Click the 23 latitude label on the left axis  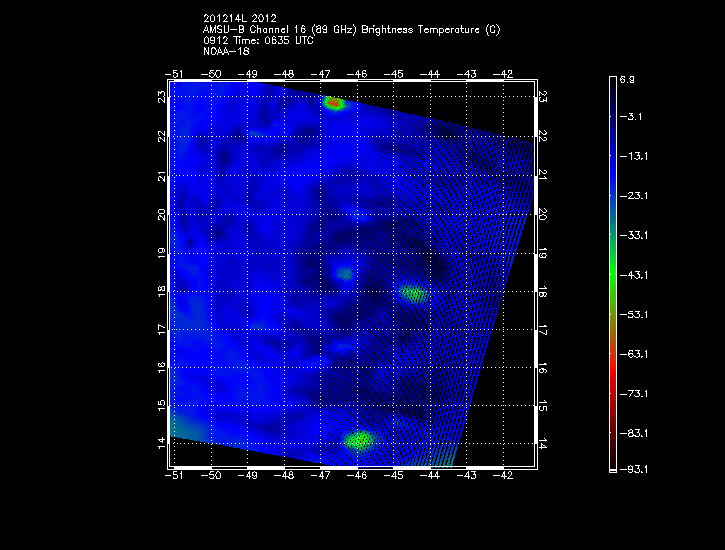pyautogui.click(x=160, y=96)
